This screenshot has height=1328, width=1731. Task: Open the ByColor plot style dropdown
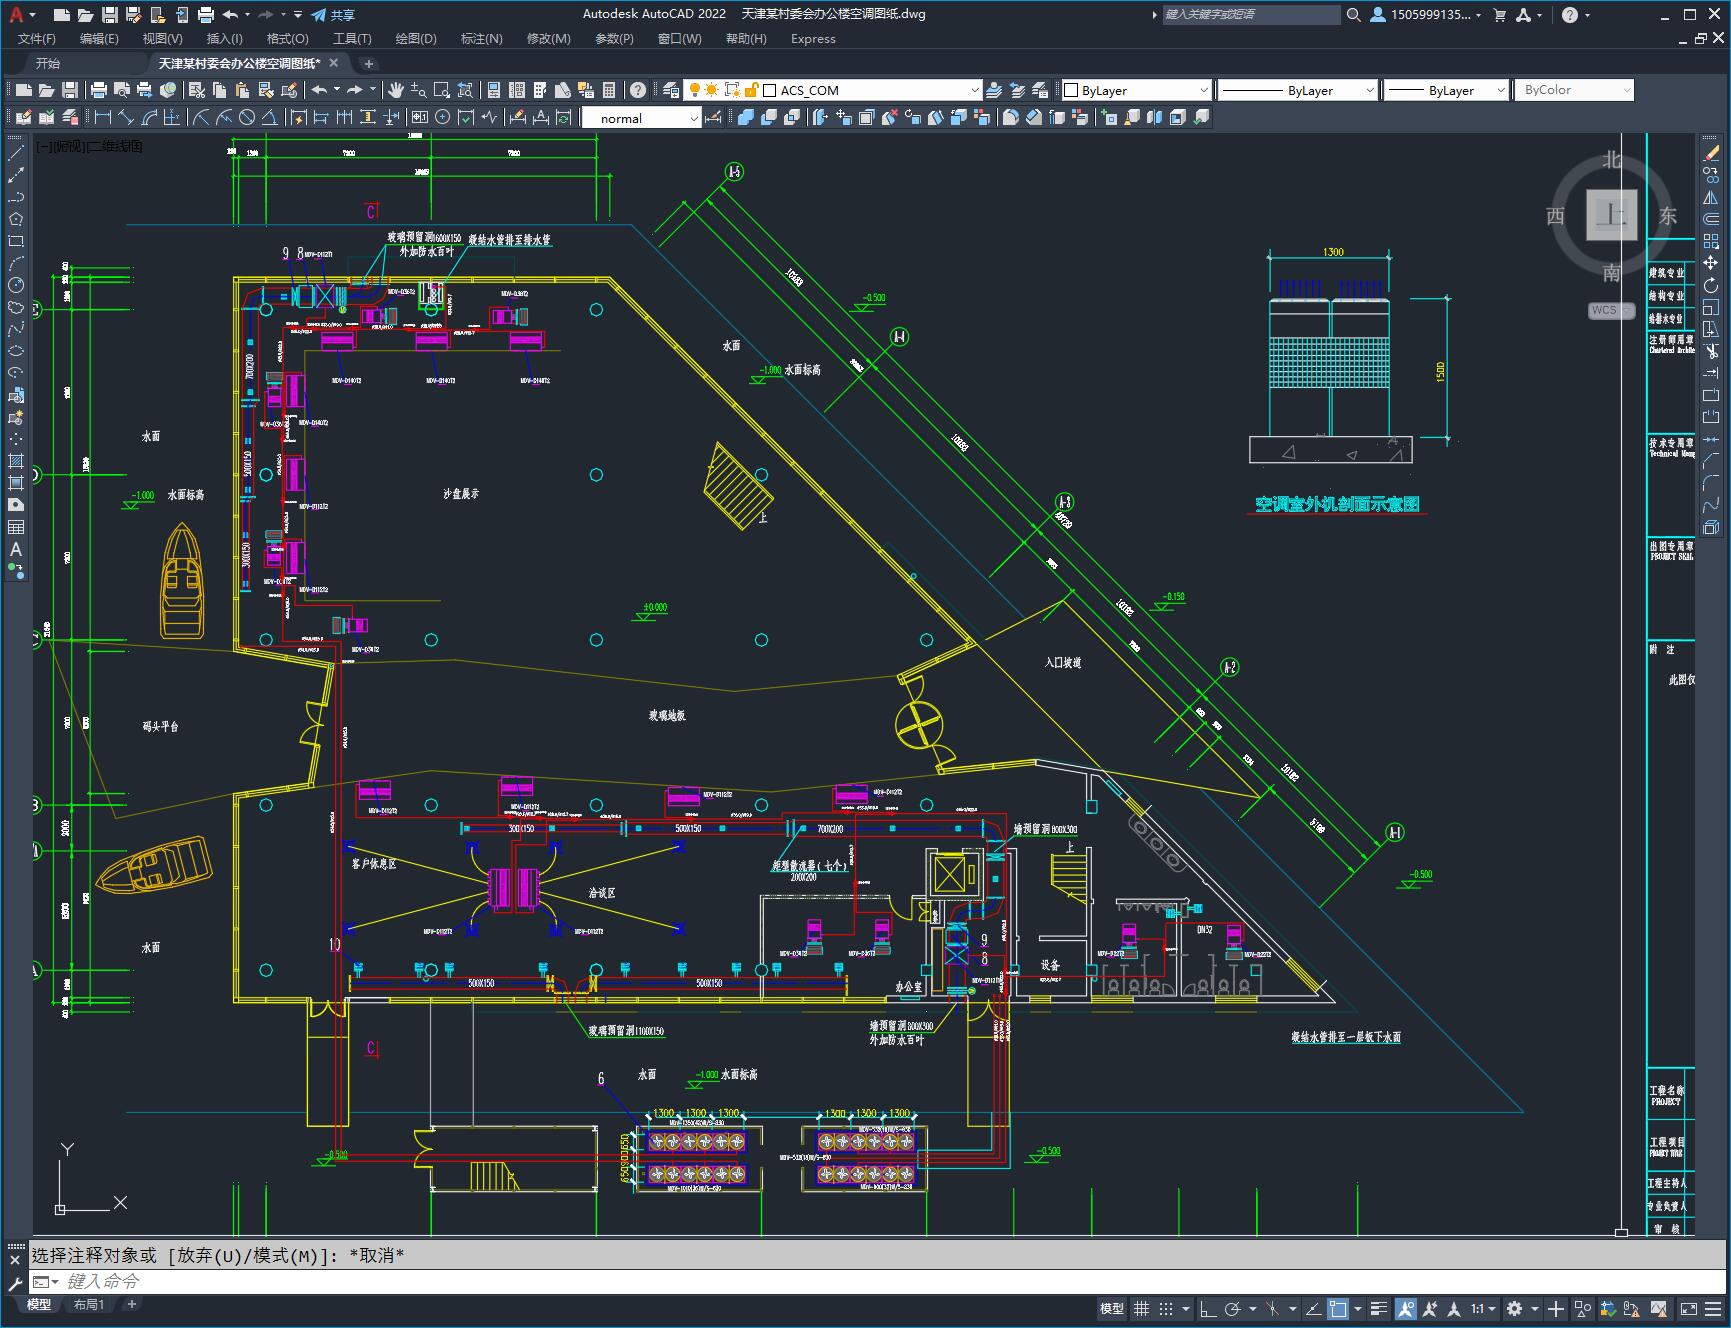tap(1574, 90)
